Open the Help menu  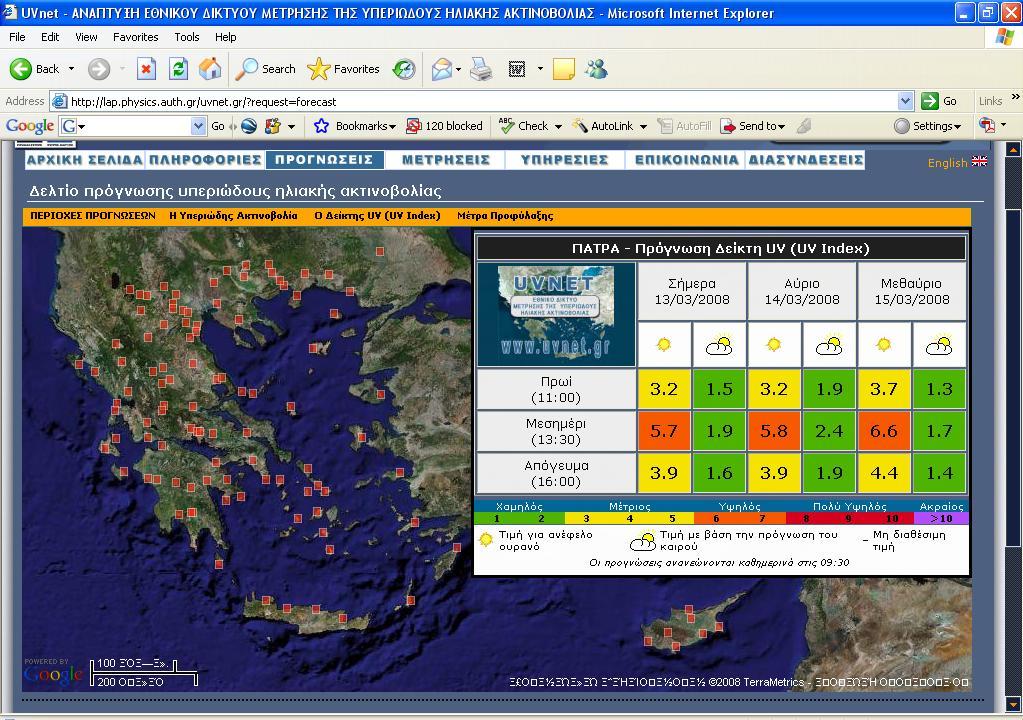(x=225, y=37)
